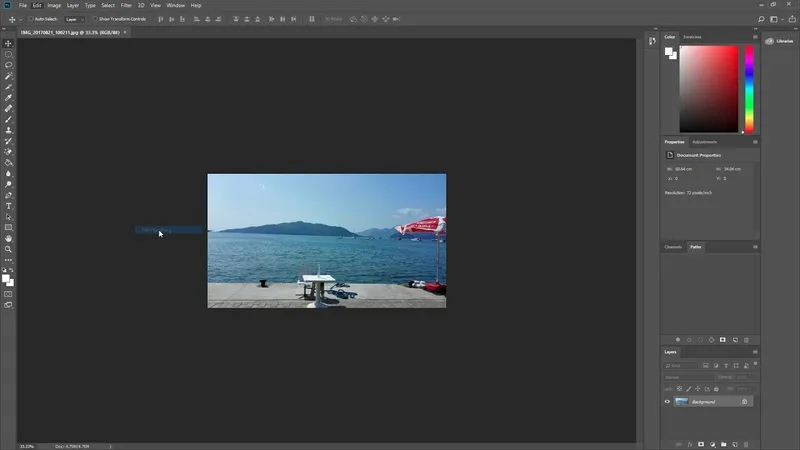This screenshot has width=800, height=450.
Task: Open the Auto-Select Layer dropdown
Action: tap(75, 18)
